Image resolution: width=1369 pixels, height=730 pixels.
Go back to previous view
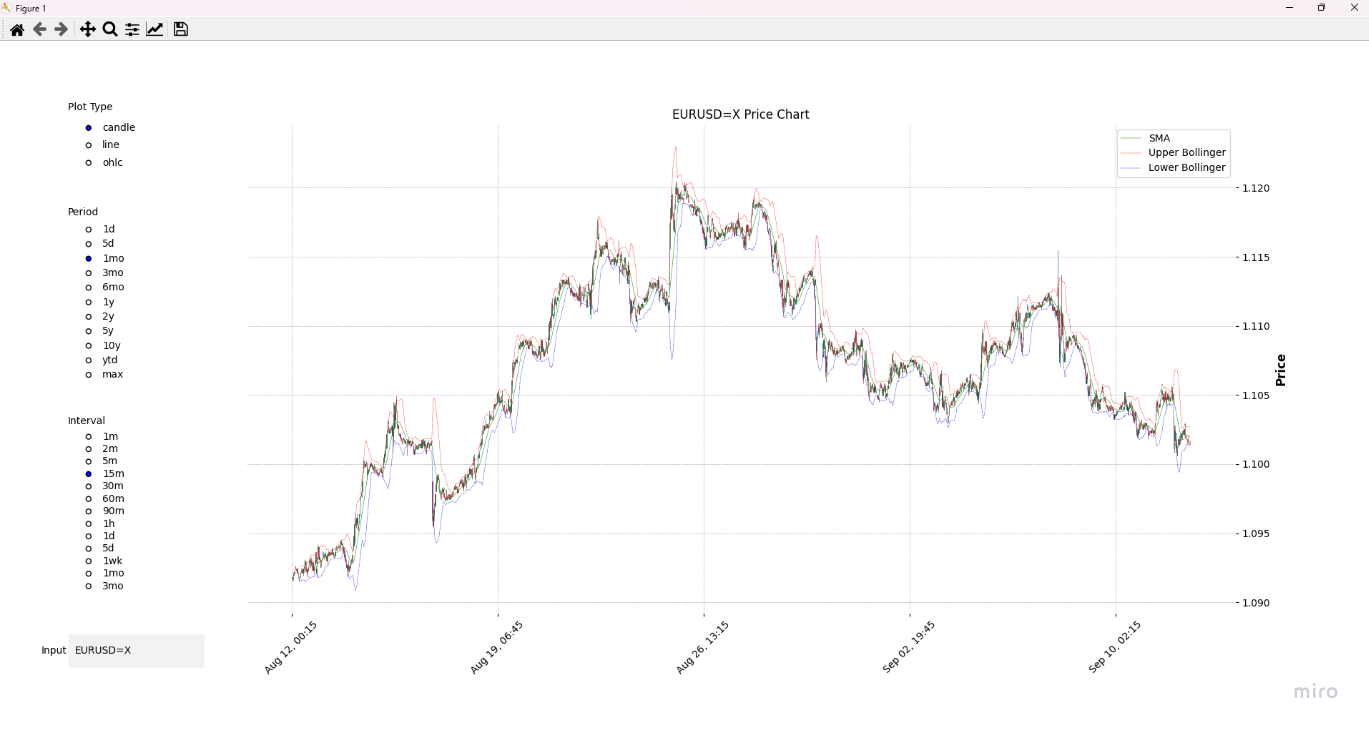(38, 29)
